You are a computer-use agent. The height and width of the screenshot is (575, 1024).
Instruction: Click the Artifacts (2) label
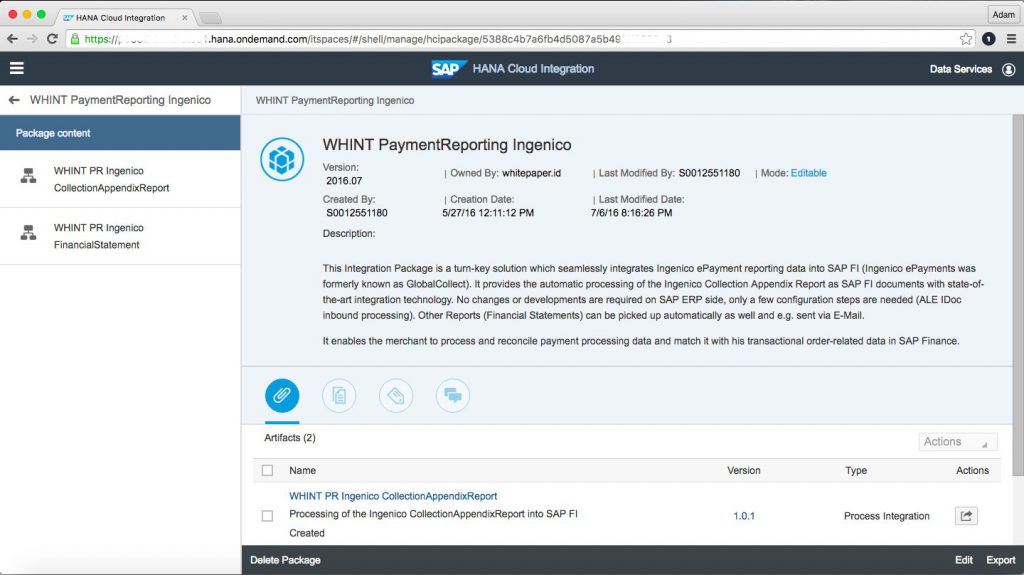[x=290, y=438]
